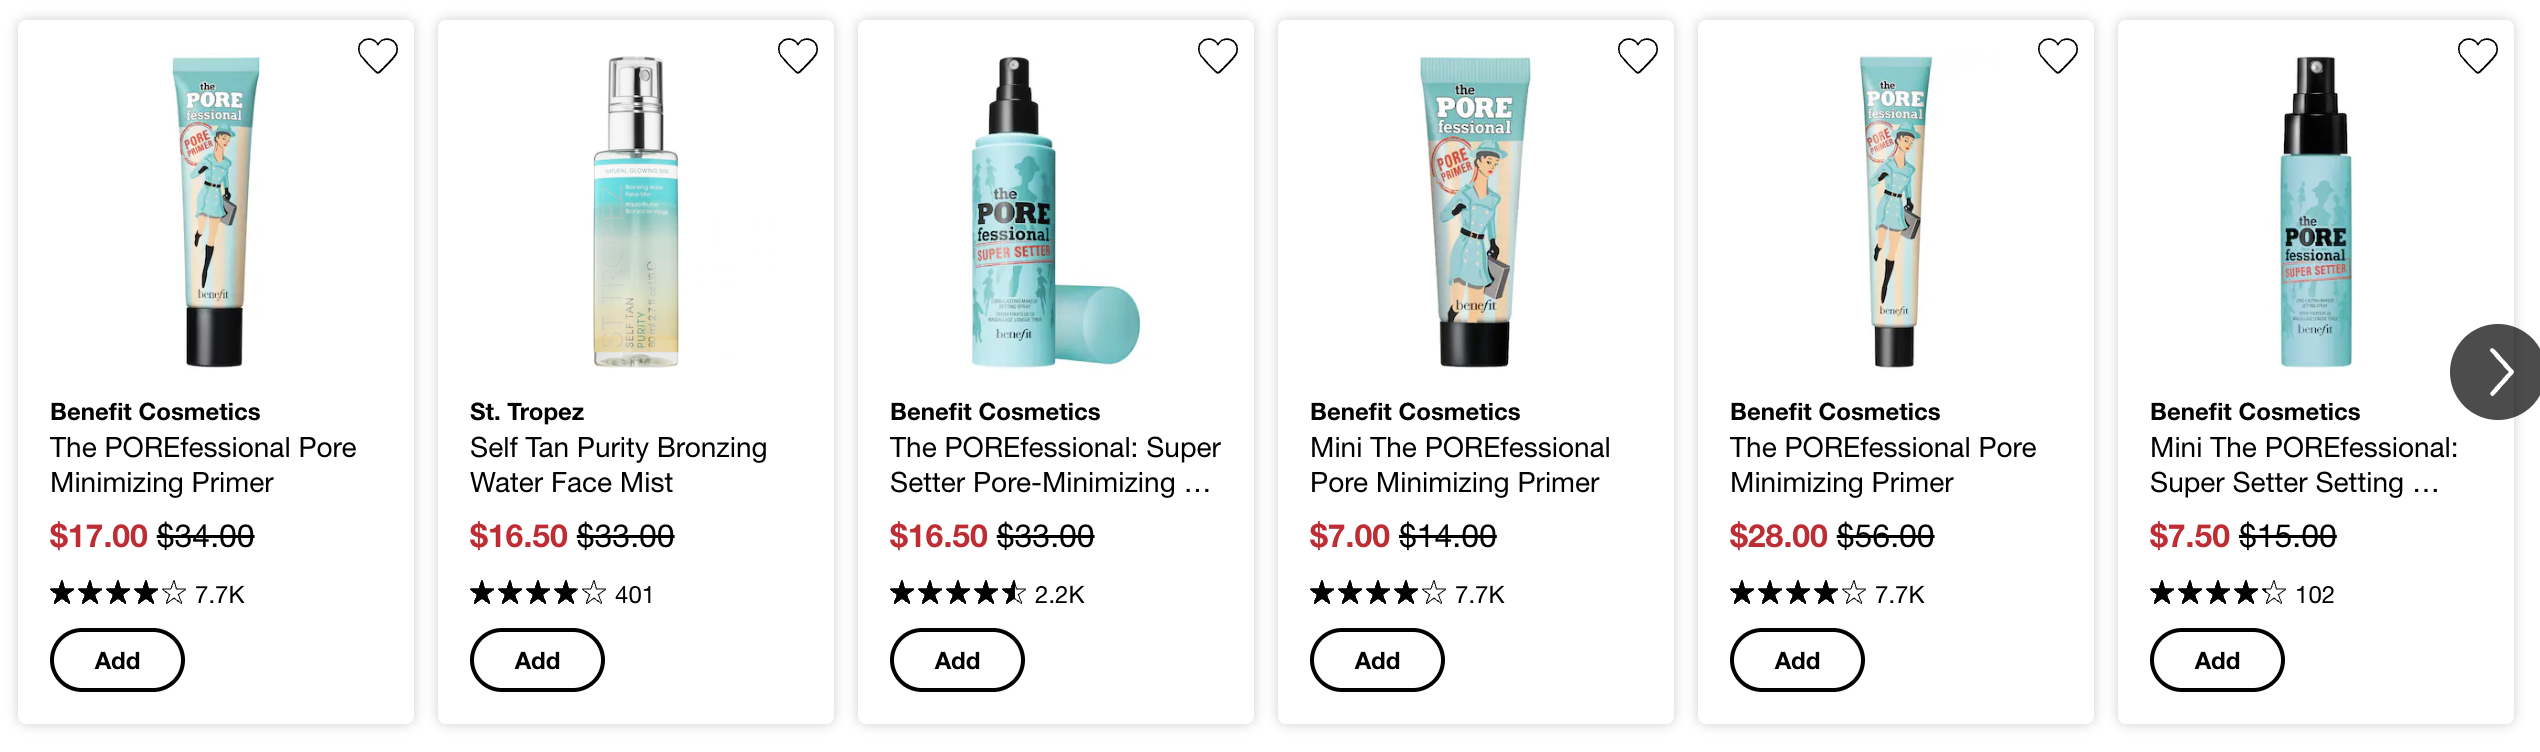The height and width of the screenshot is (752, 2540).
Task: View 2.2K reviews for Super Setter
Action: pos(987,594)
